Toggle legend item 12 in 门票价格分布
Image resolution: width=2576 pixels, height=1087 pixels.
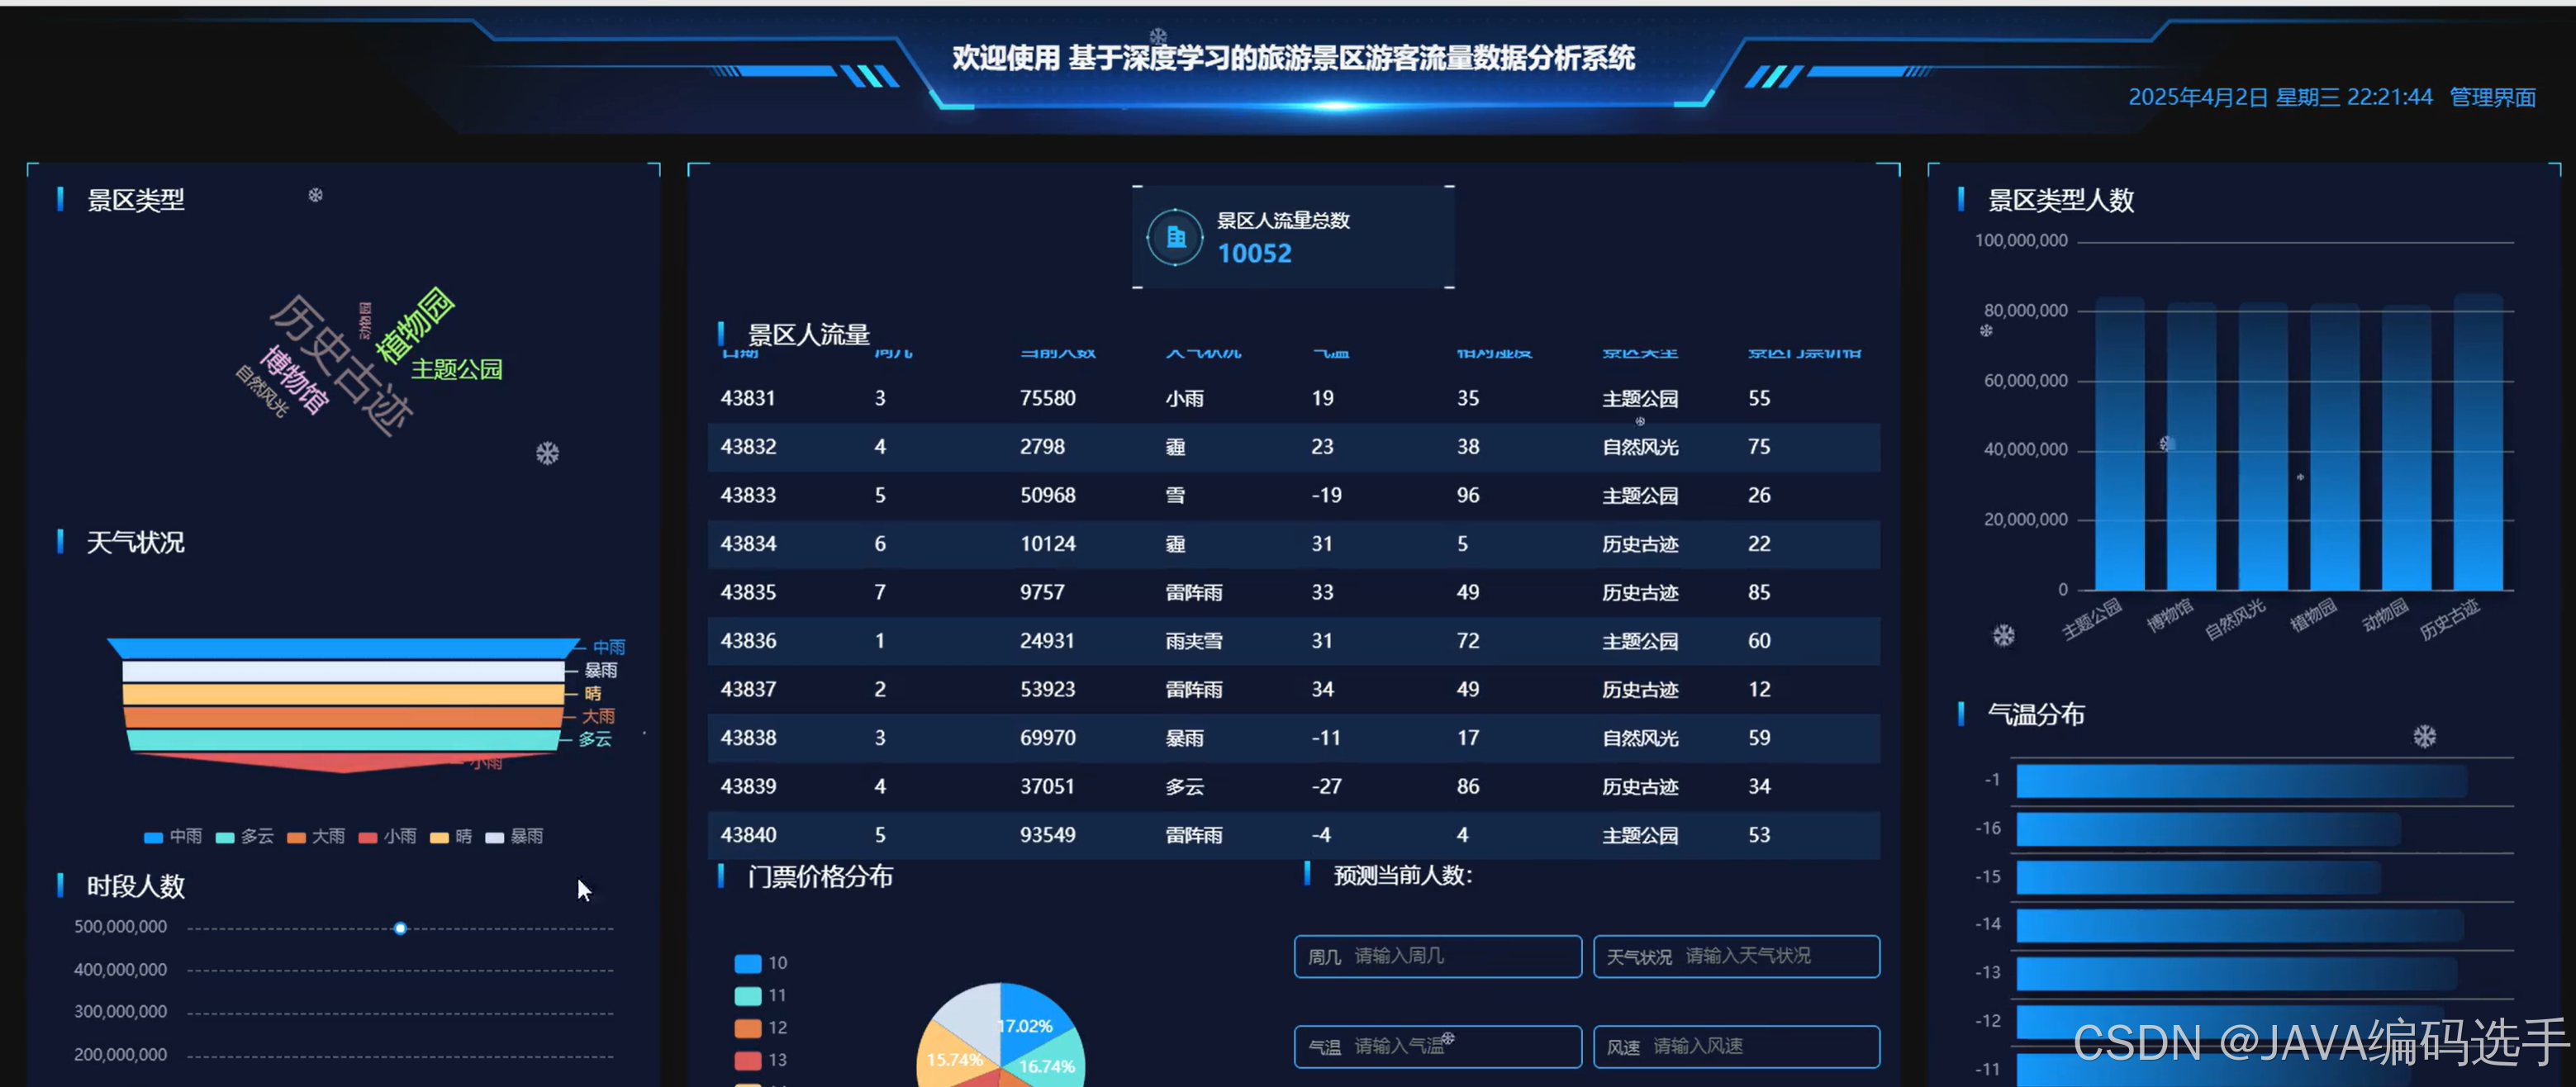(761, 1027)
